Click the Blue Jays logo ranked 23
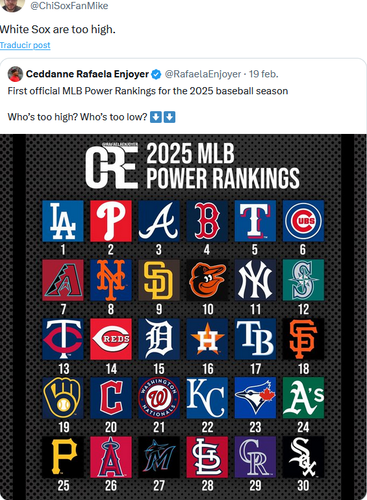Viewport: 367px width, 500px height. [255, 398]
